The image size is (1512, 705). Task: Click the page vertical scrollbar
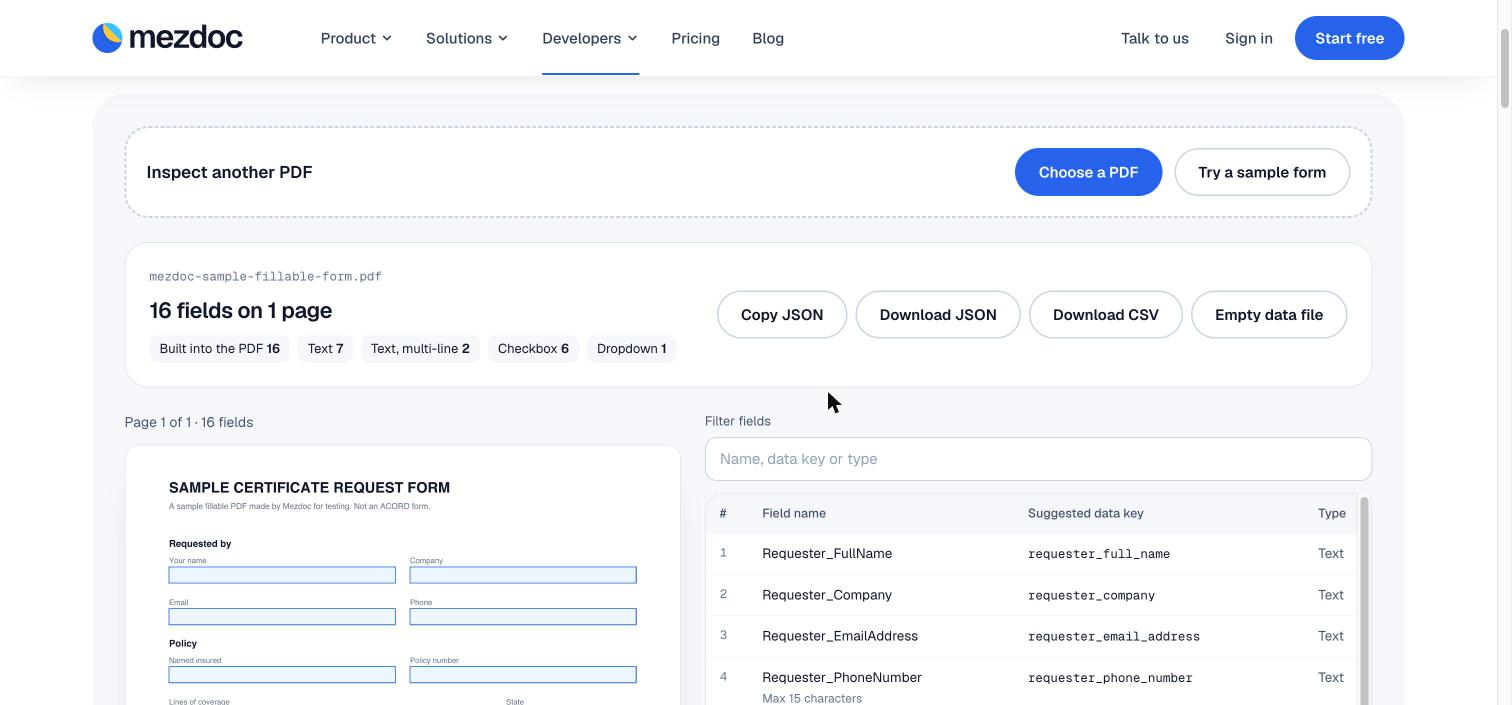pyautogui.click(x=1505, y=68)
